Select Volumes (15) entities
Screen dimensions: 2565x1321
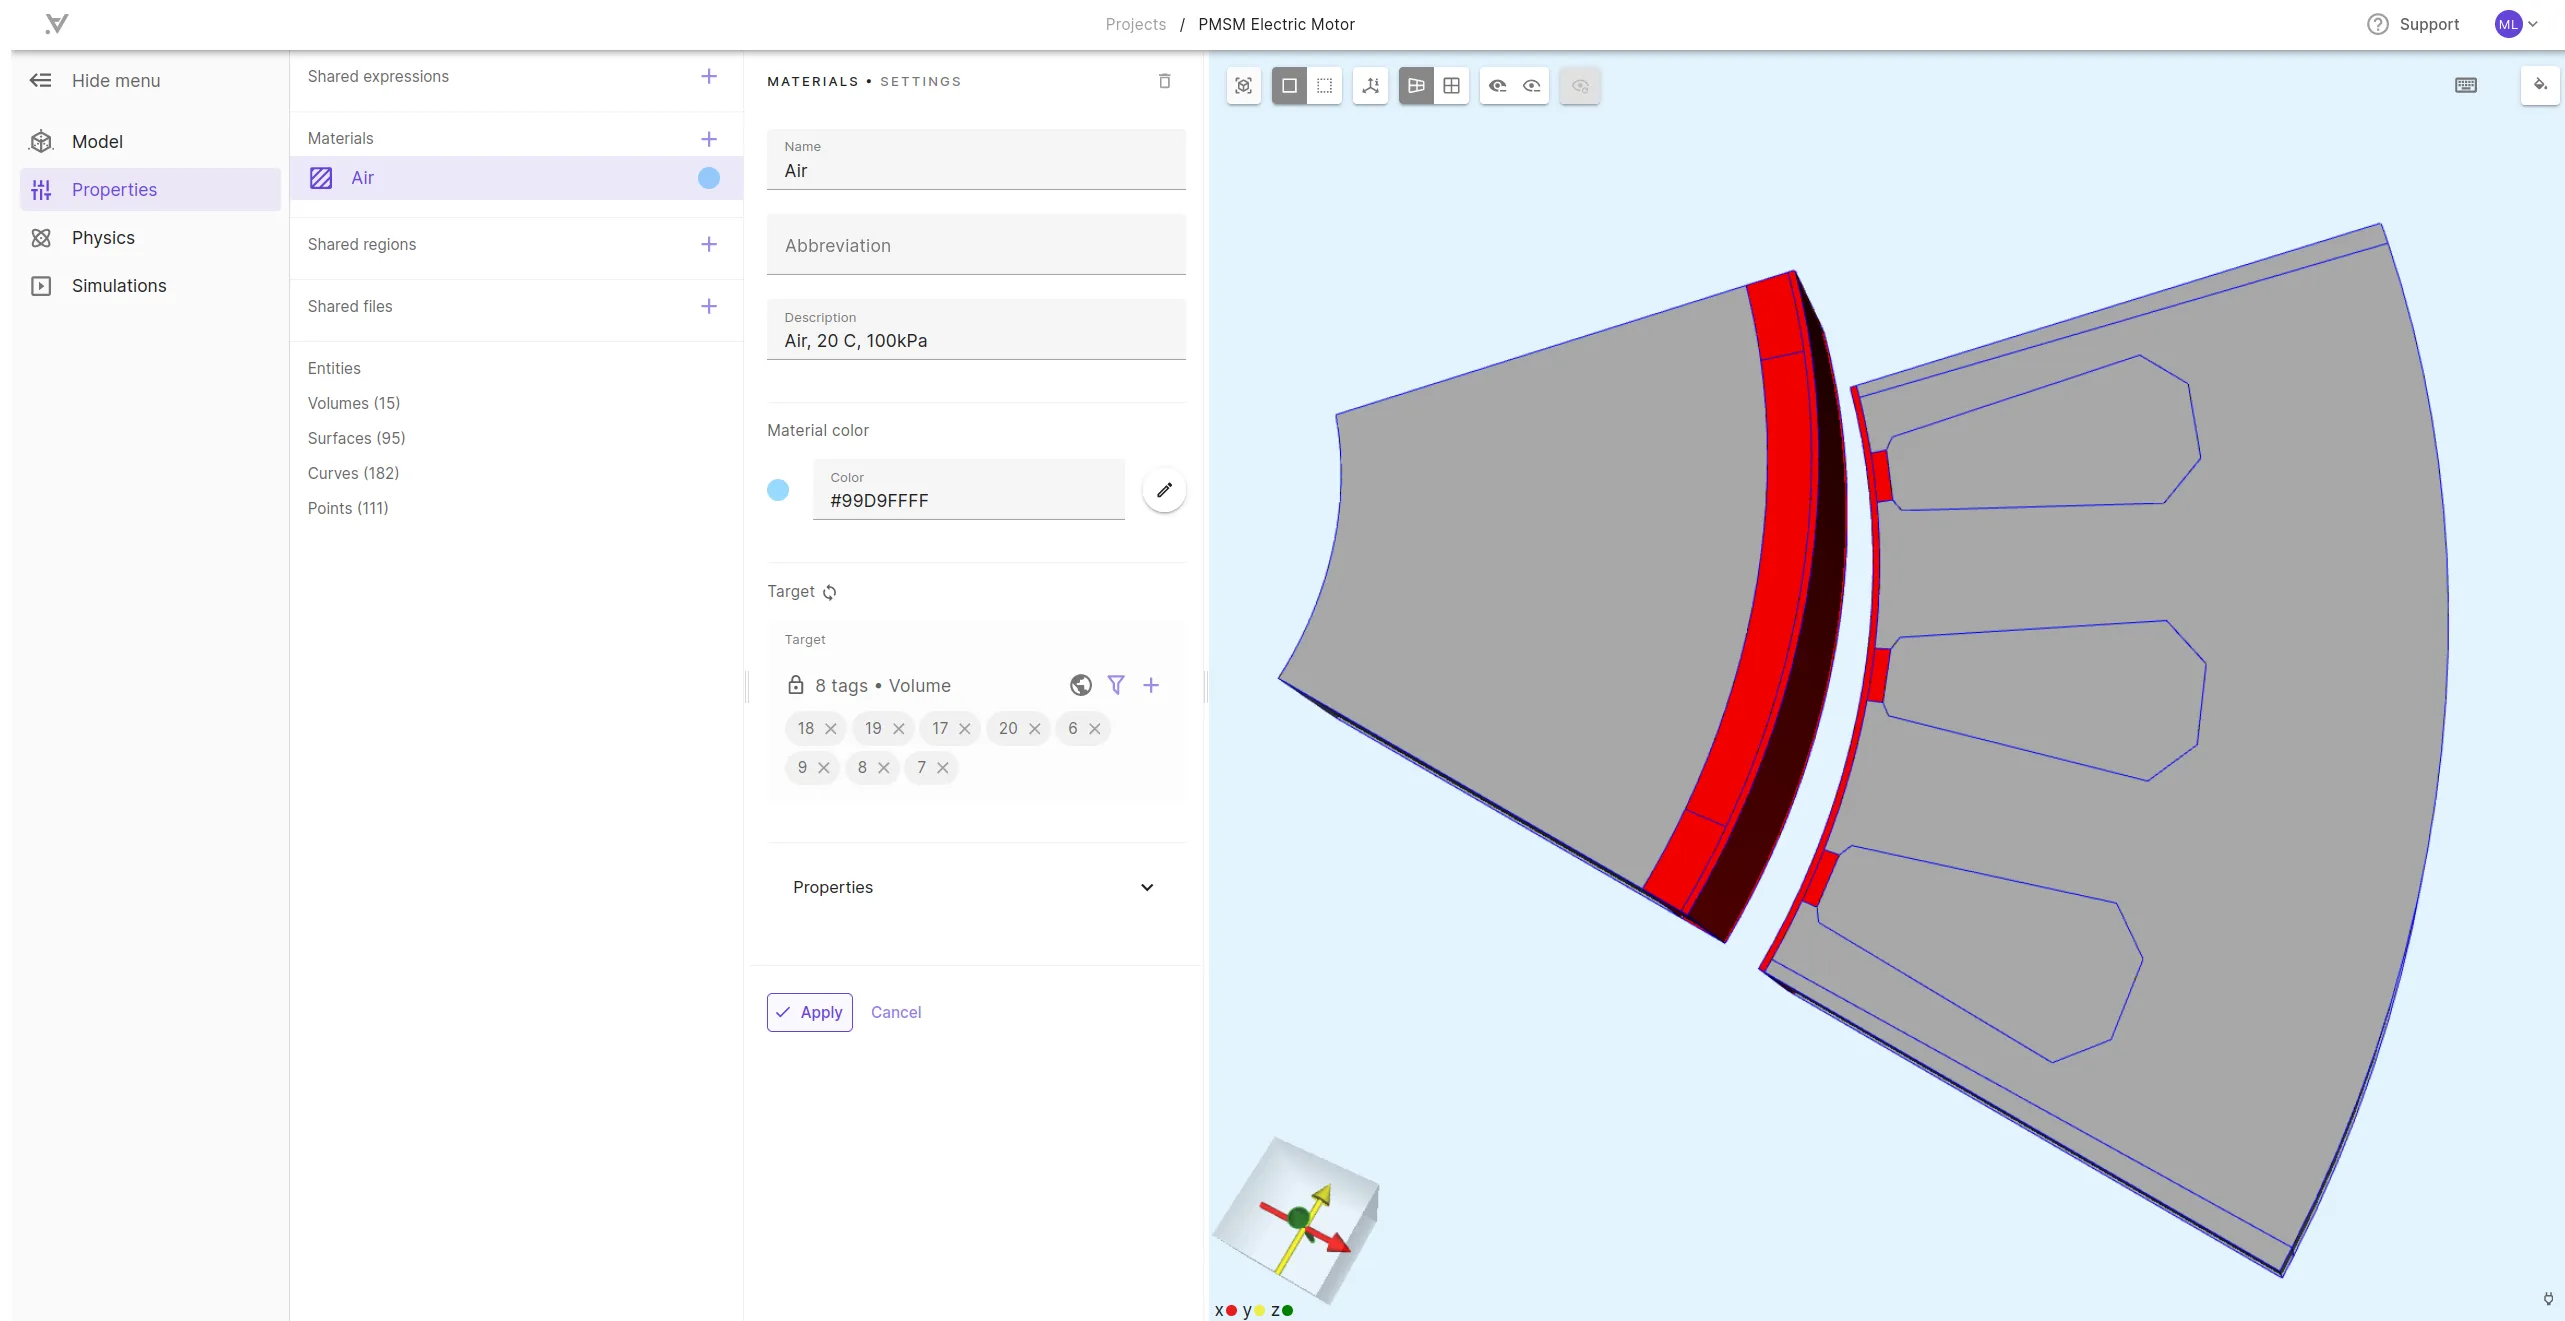(354, 403)
